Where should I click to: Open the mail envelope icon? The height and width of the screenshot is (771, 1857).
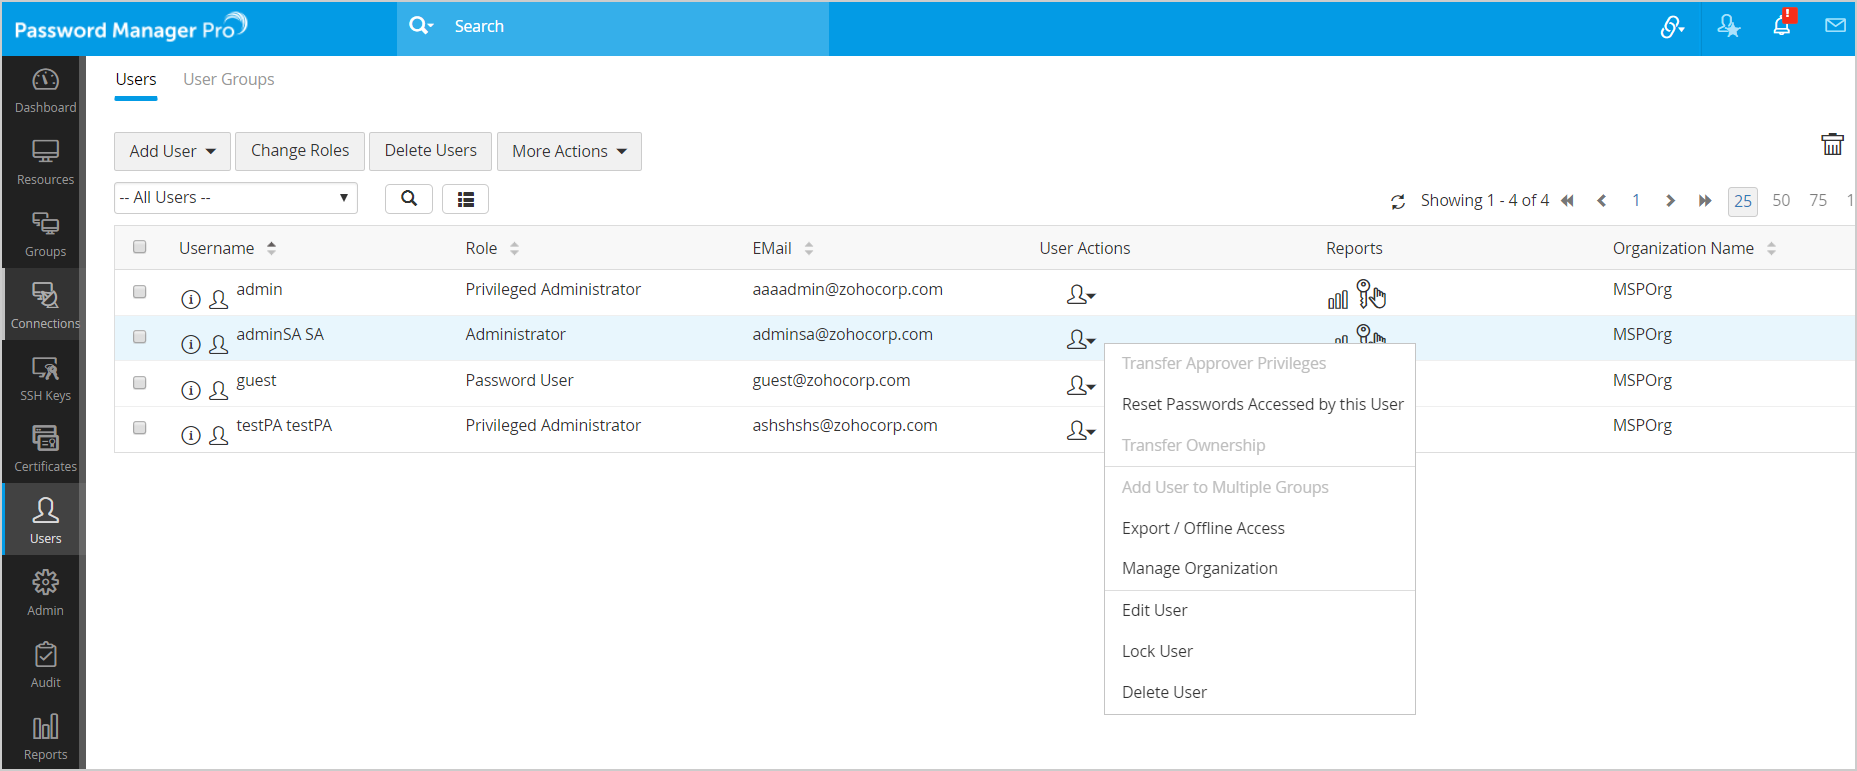pos(1834,26)
